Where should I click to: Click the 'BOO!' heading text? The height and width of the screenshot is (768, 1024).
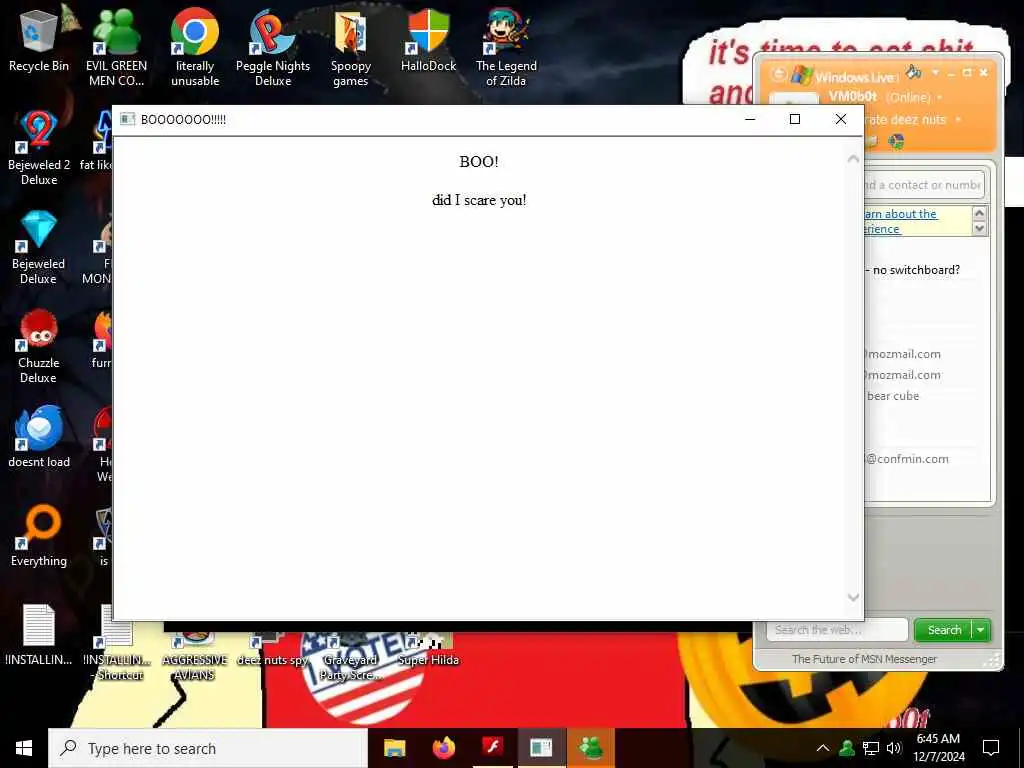click(x=479, y=161)
